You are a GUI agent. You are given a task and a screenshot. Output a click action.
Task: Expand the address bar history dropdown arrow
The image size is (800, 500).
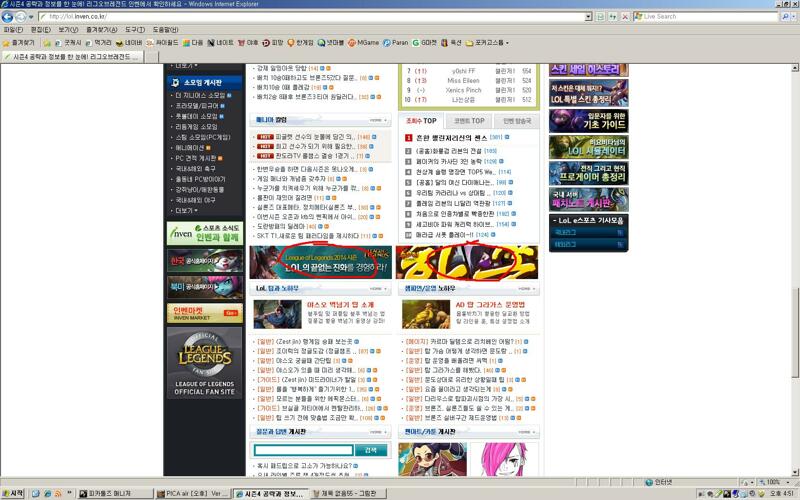589,17
